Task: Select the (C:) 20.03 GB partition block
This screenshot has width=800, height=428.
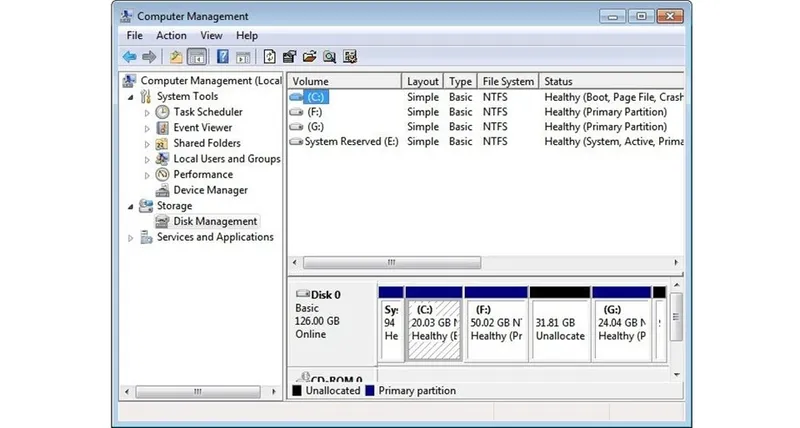Action: pos(434,323)
